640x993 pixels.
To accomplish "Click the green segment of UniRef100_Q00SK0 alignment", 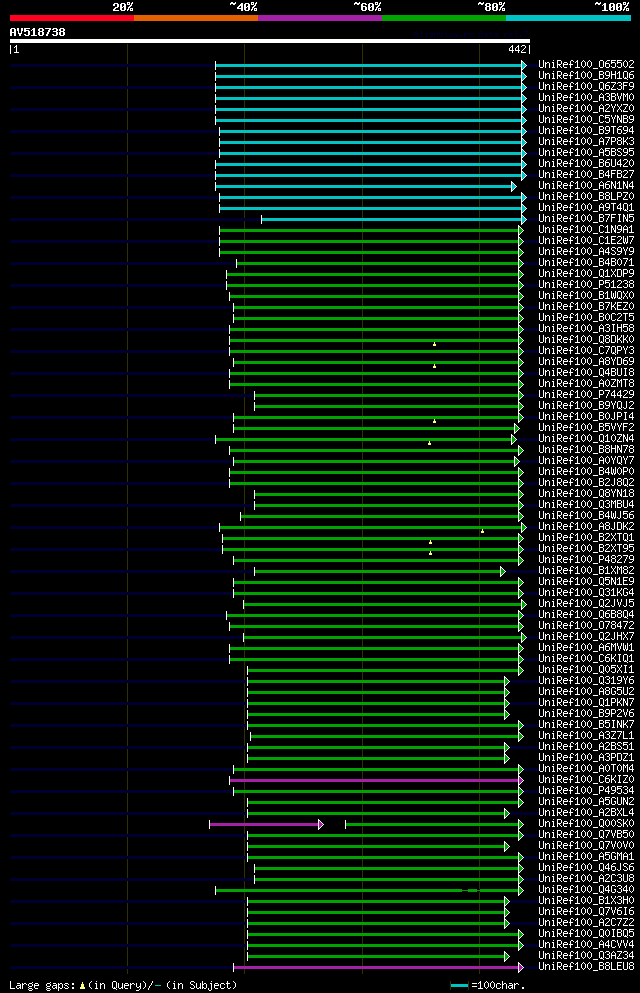I will (x=434, y=825).
